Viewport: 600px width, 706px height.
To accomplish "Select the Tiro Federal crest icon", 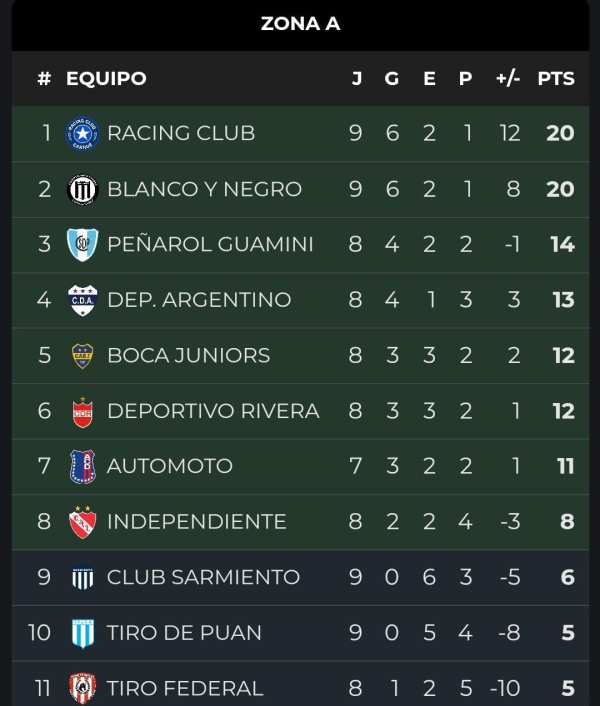I will pyautogui.click(x=82, y=688).
